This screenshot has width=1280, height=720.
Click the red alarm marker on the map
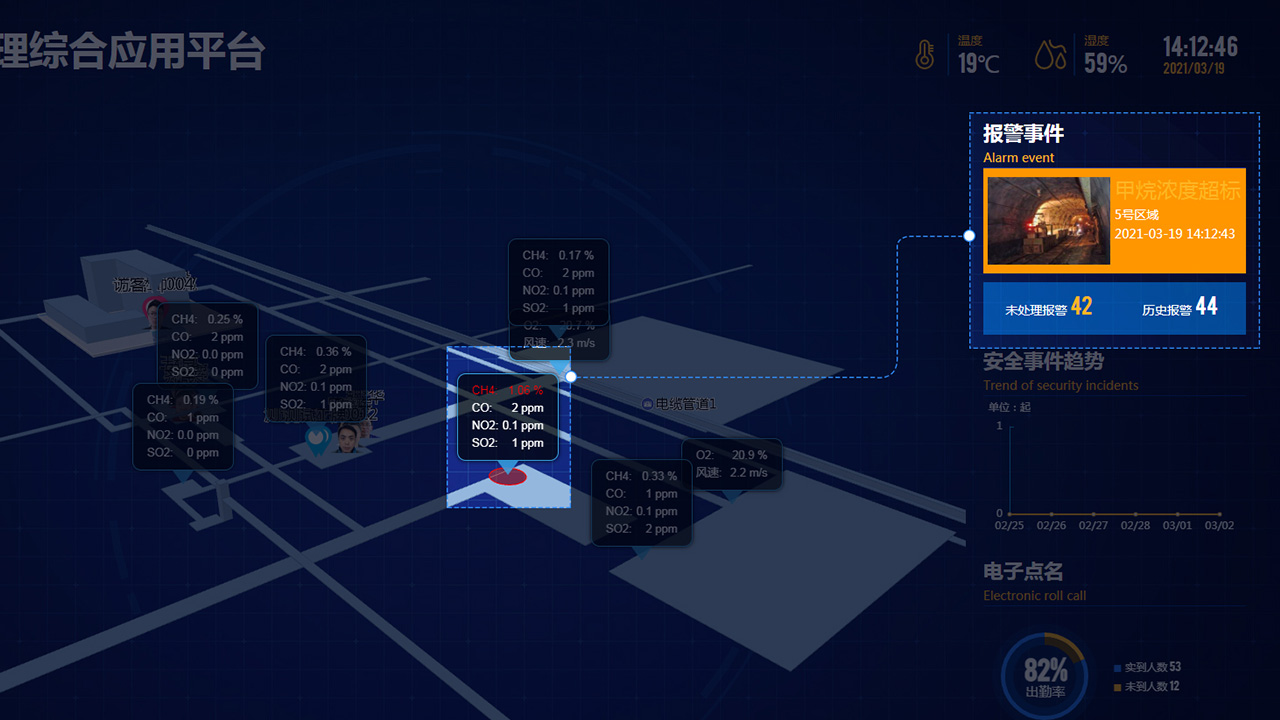click(508, 477)
